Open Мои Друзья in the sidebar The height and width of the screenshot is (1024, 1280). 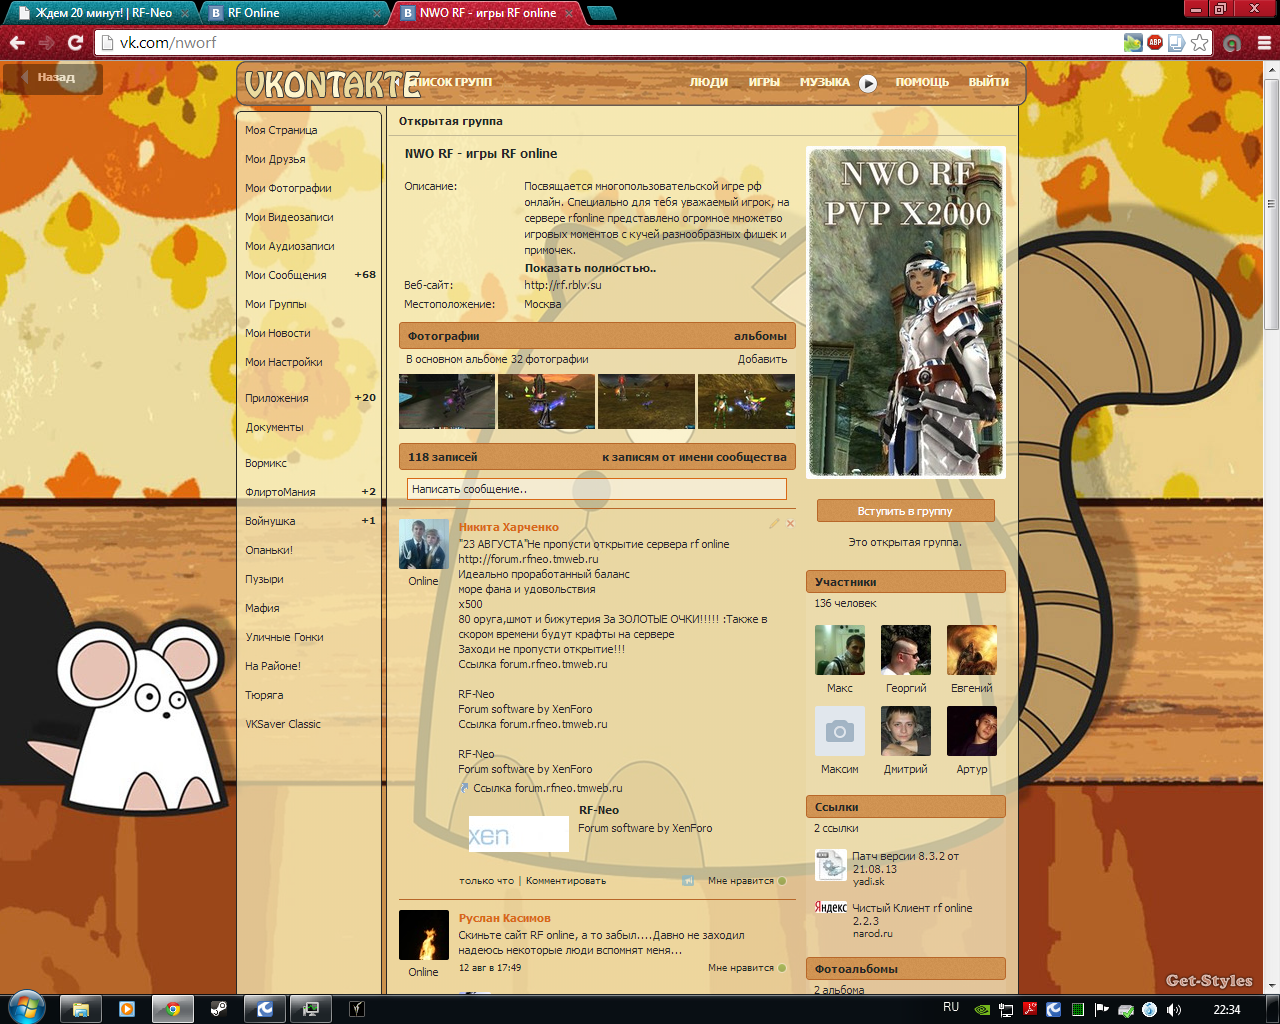(275, 159)
